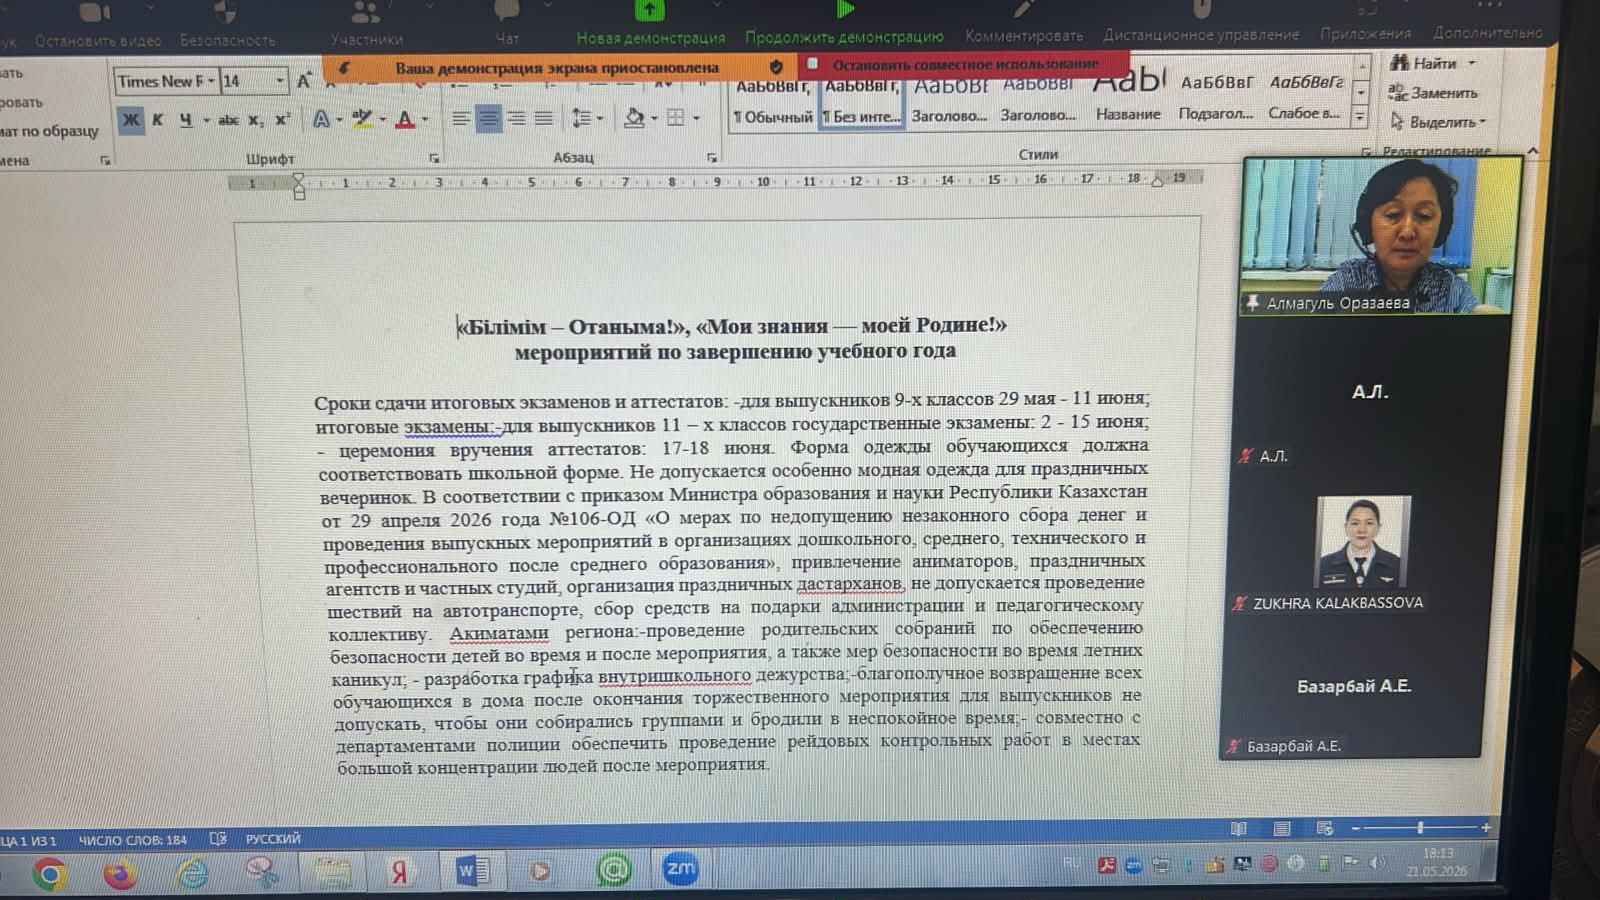Image resolution: width=1600 pixels, height=900 pixels.
Task: Toggle bold formatting (Ж) button
Action: [131, 120]
